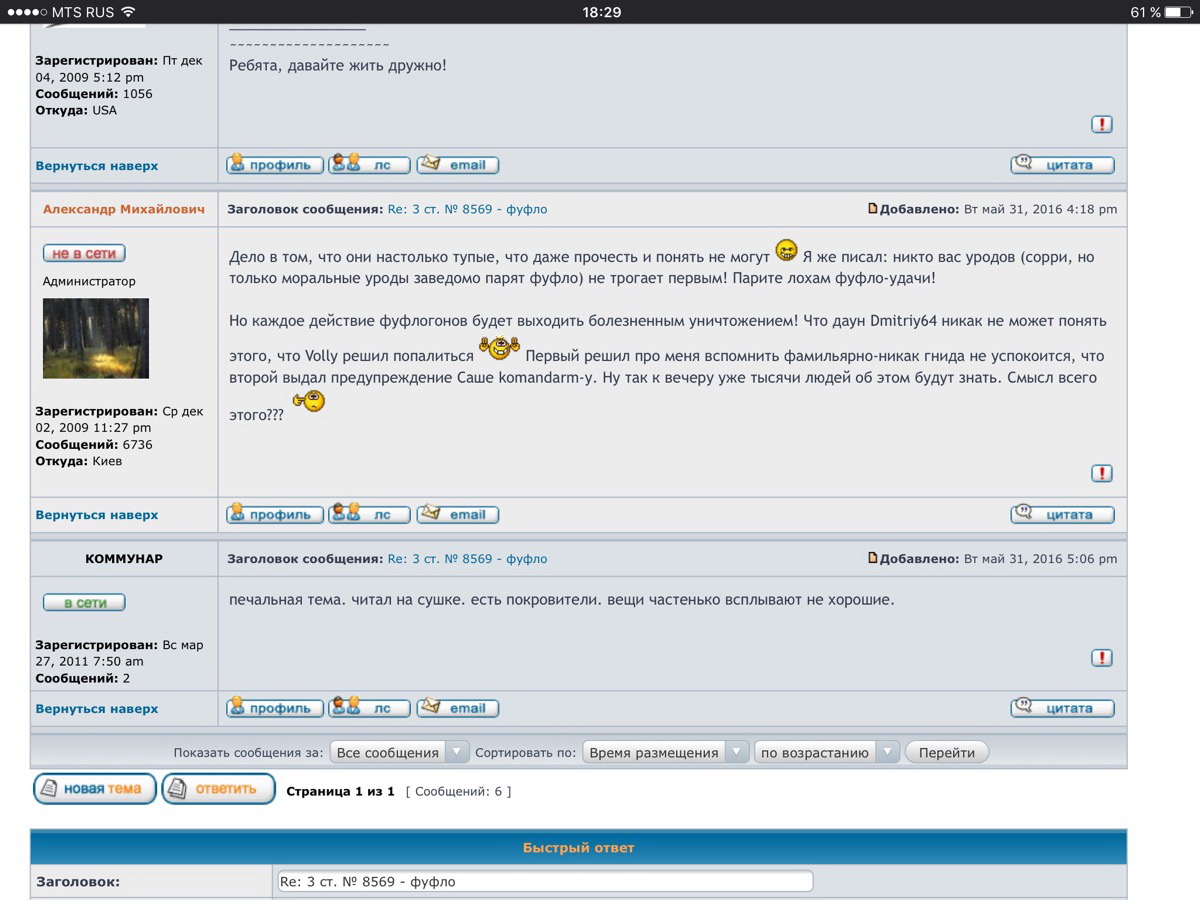This screenshot has width=1200, height=900.
Task: Expand the Время размещения sort dropdown
Action: click(x=665, y=752)
